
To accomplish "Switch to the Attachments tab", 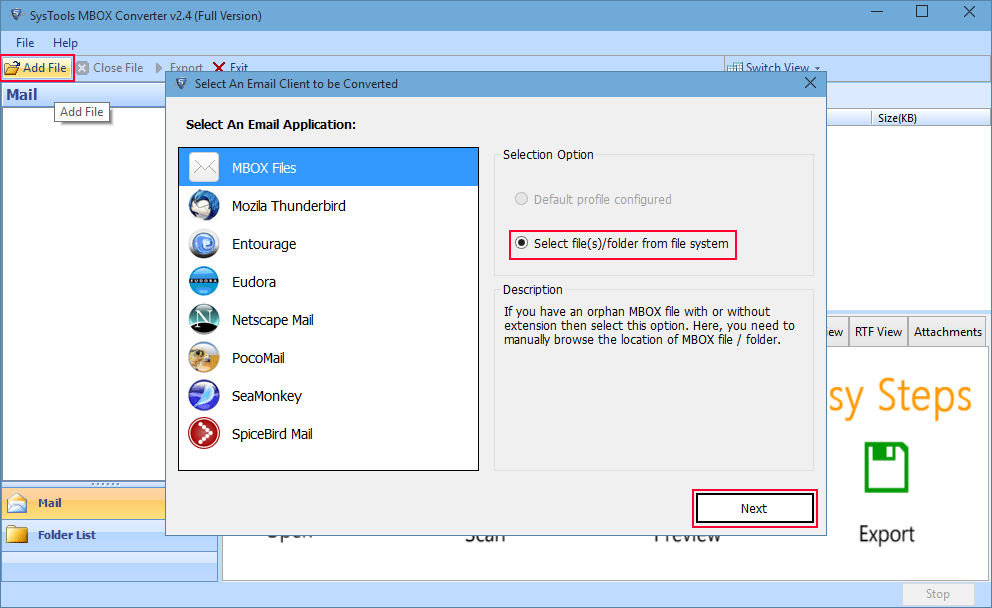I will pyautogui.click(x=947, y=332).
